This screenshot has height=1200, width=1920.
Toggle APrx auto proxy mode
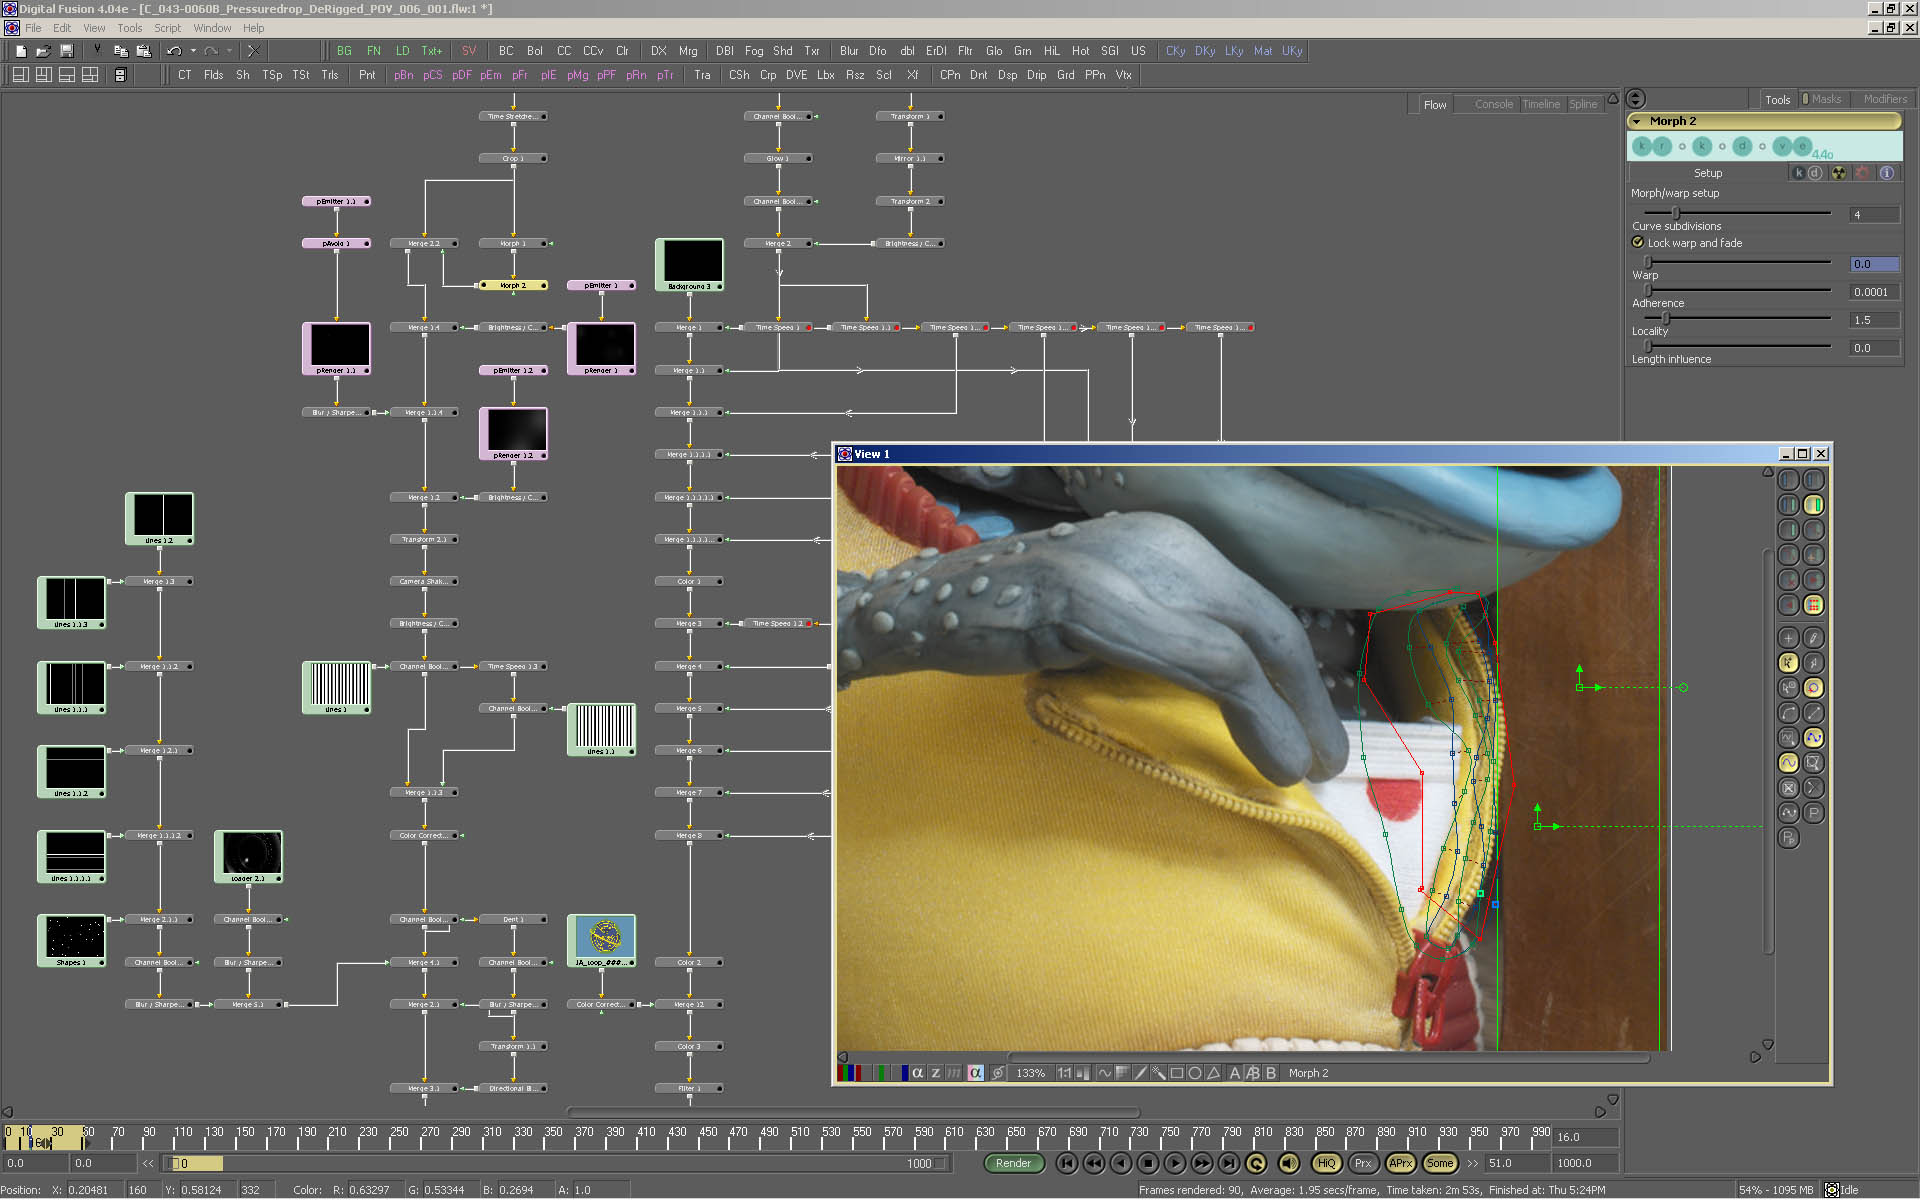point(1401,1163)
